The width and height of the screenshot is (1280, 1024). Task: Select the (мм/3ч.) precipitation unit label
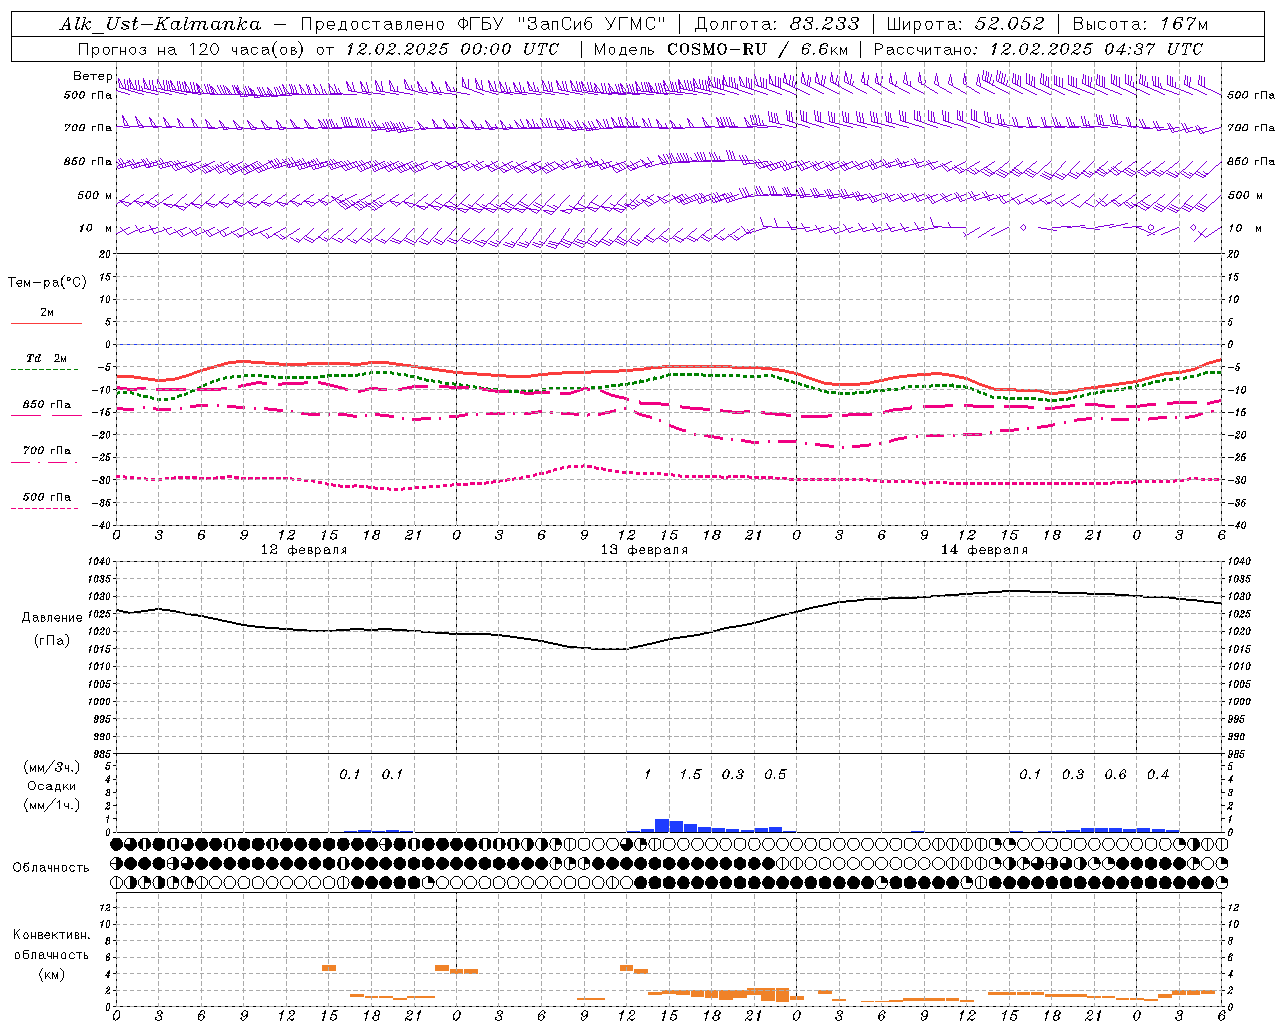click(52, 767)
